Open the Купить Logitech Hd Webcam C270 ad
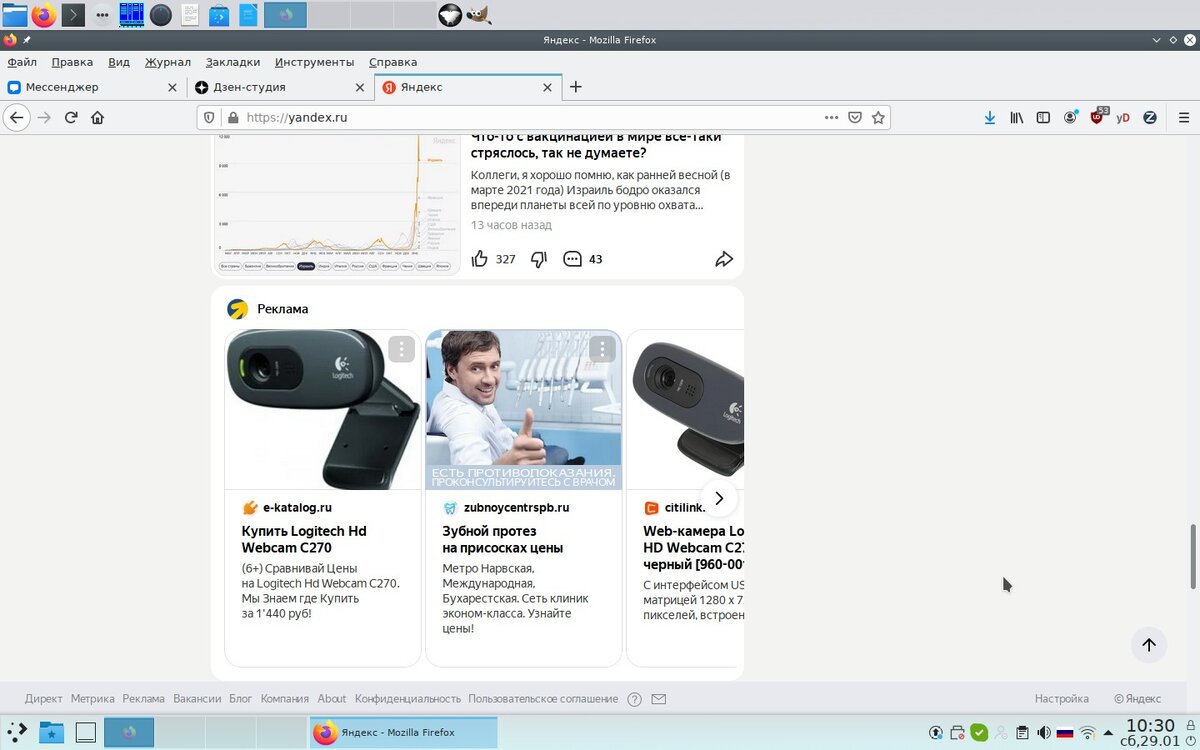 [x=304, y=539]
